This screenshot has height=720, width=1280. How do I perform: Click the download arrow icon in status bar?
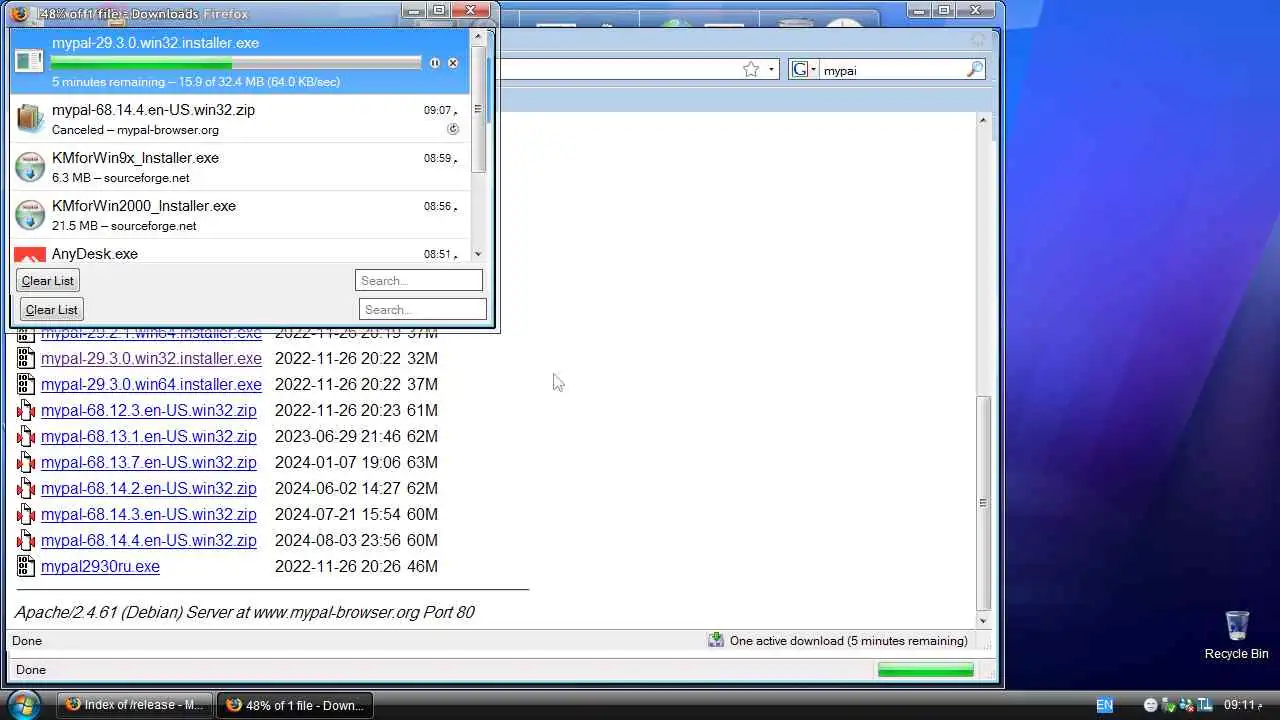[x=716, y=640]
